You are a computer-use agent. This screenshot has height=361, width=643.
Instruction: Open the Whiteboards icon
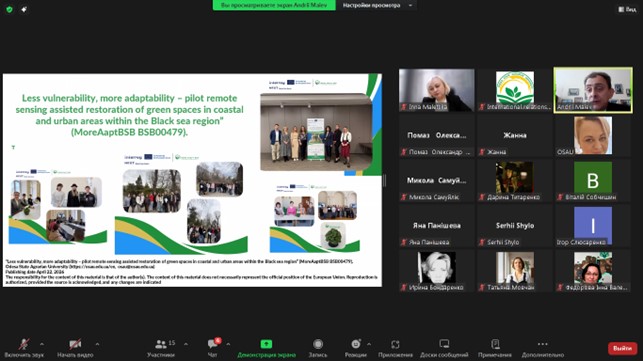click(444, 344)
